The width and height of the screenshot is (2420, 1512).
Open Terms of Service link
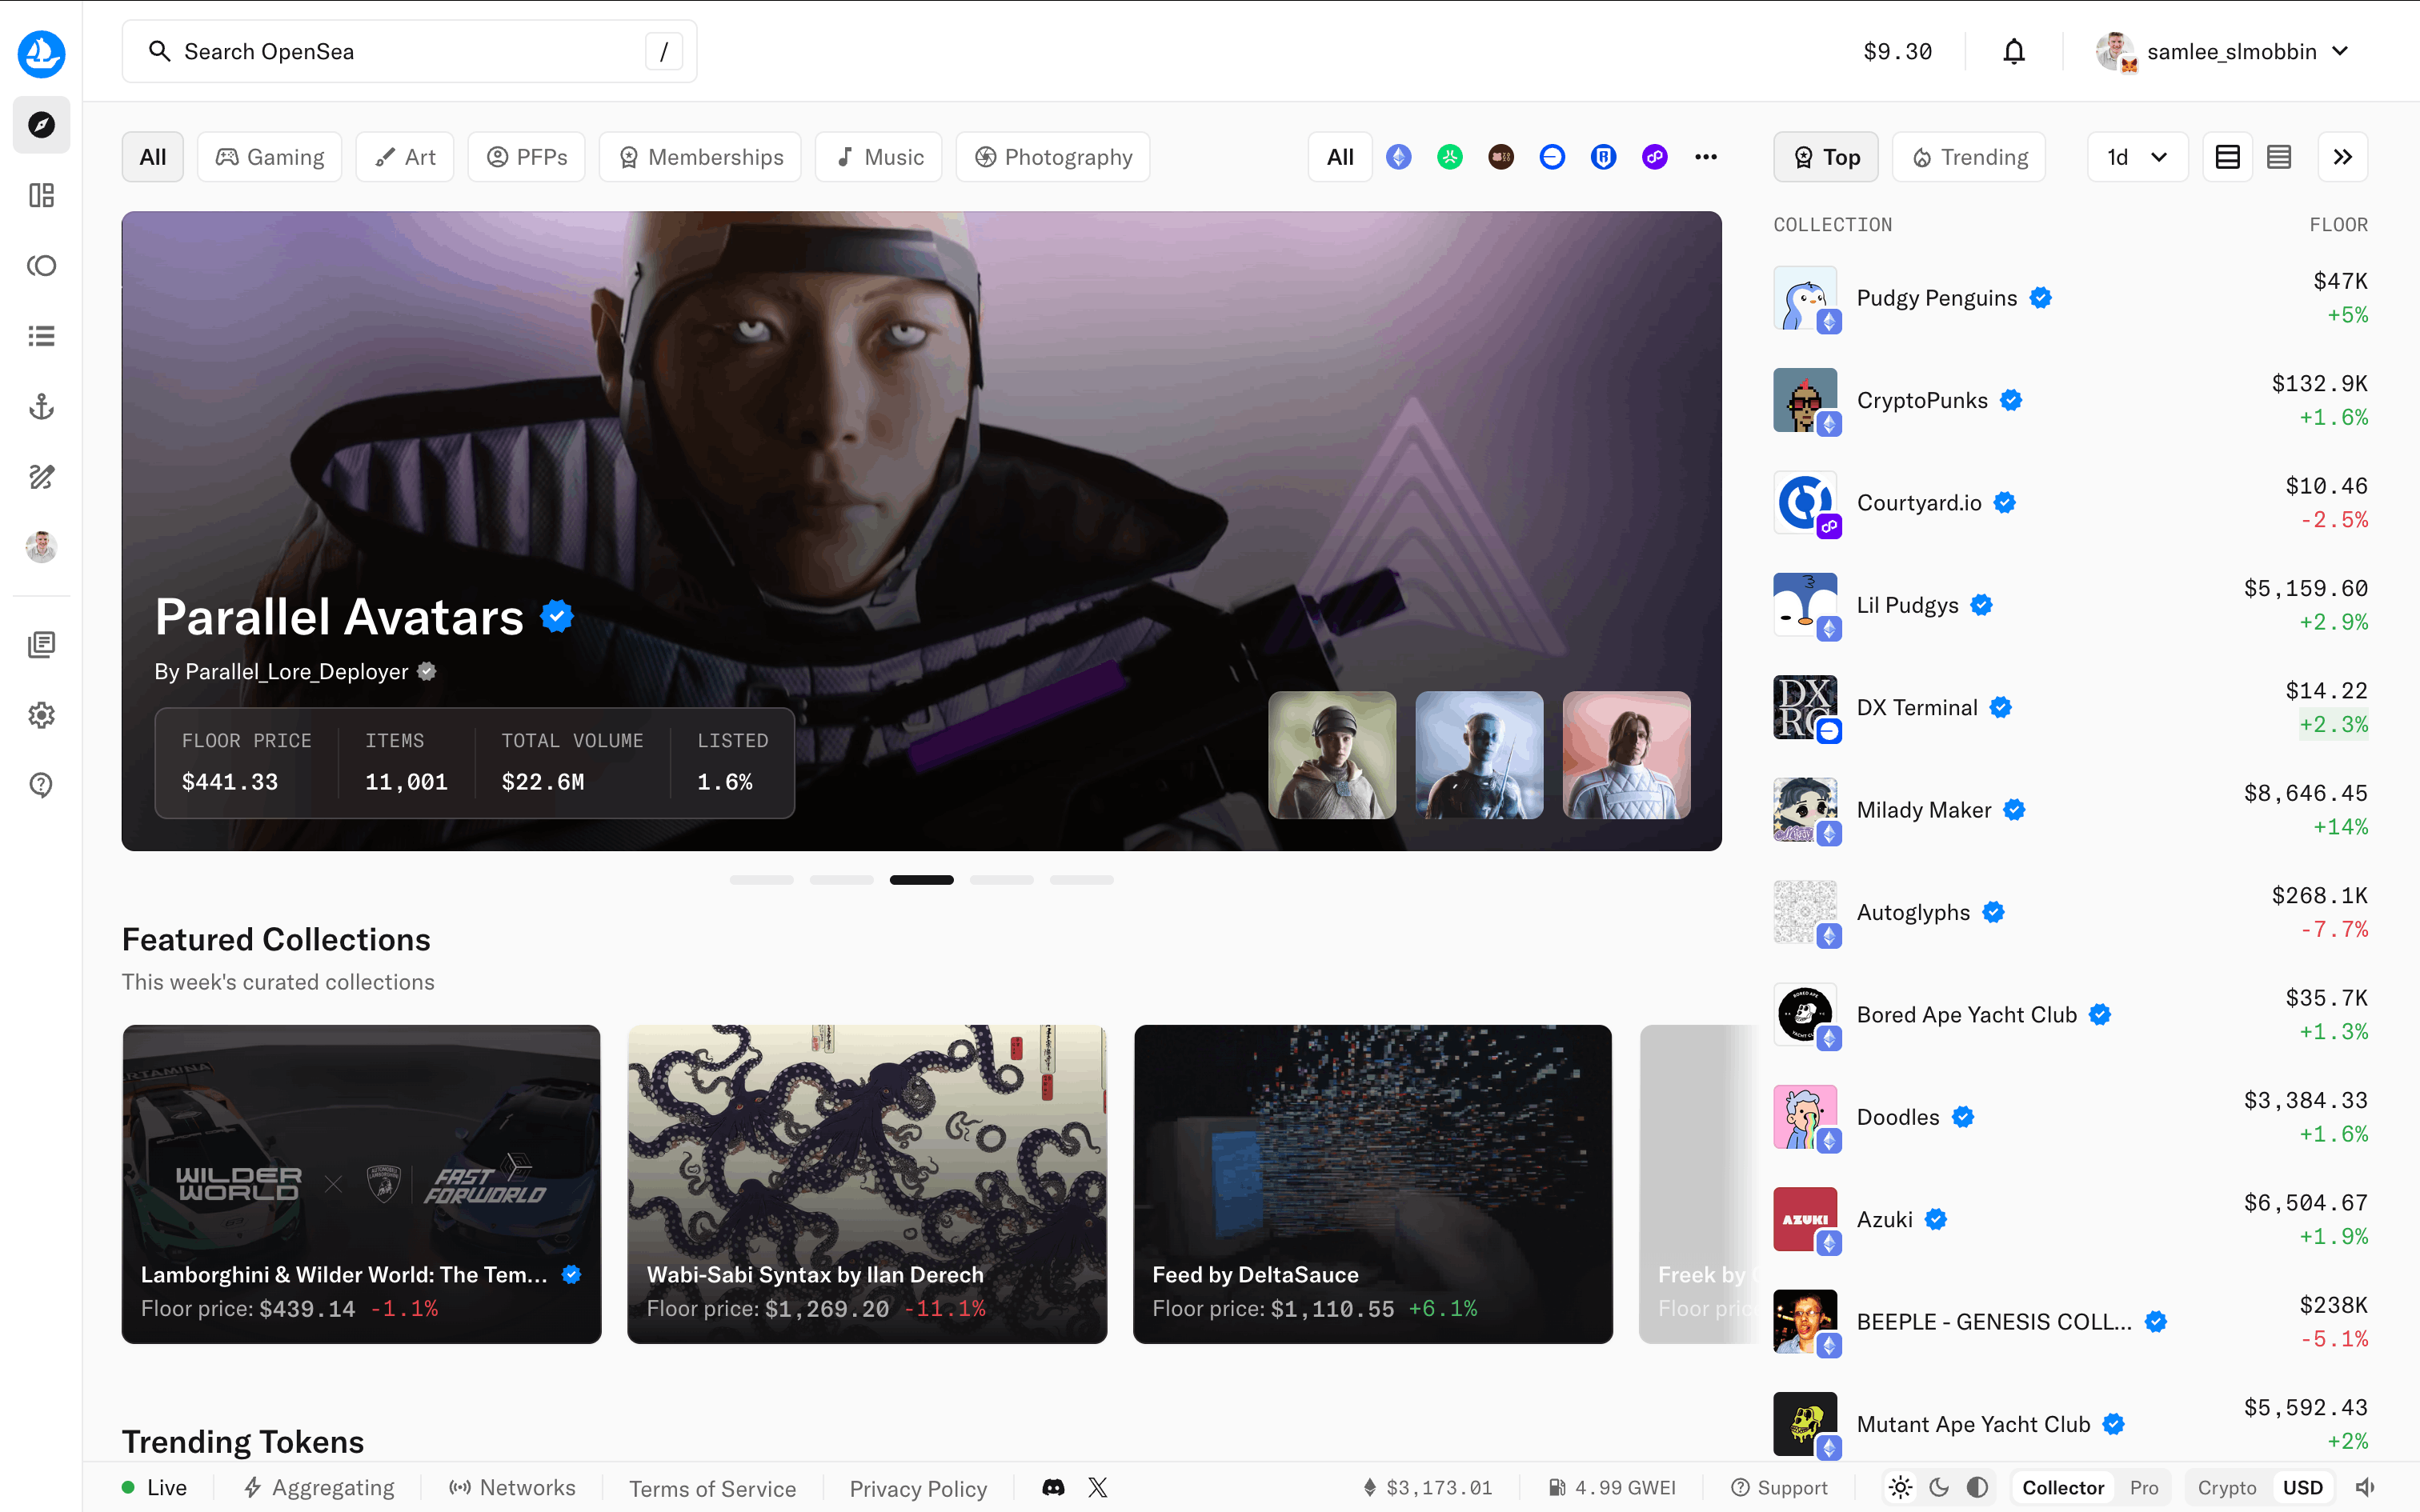712,1488
